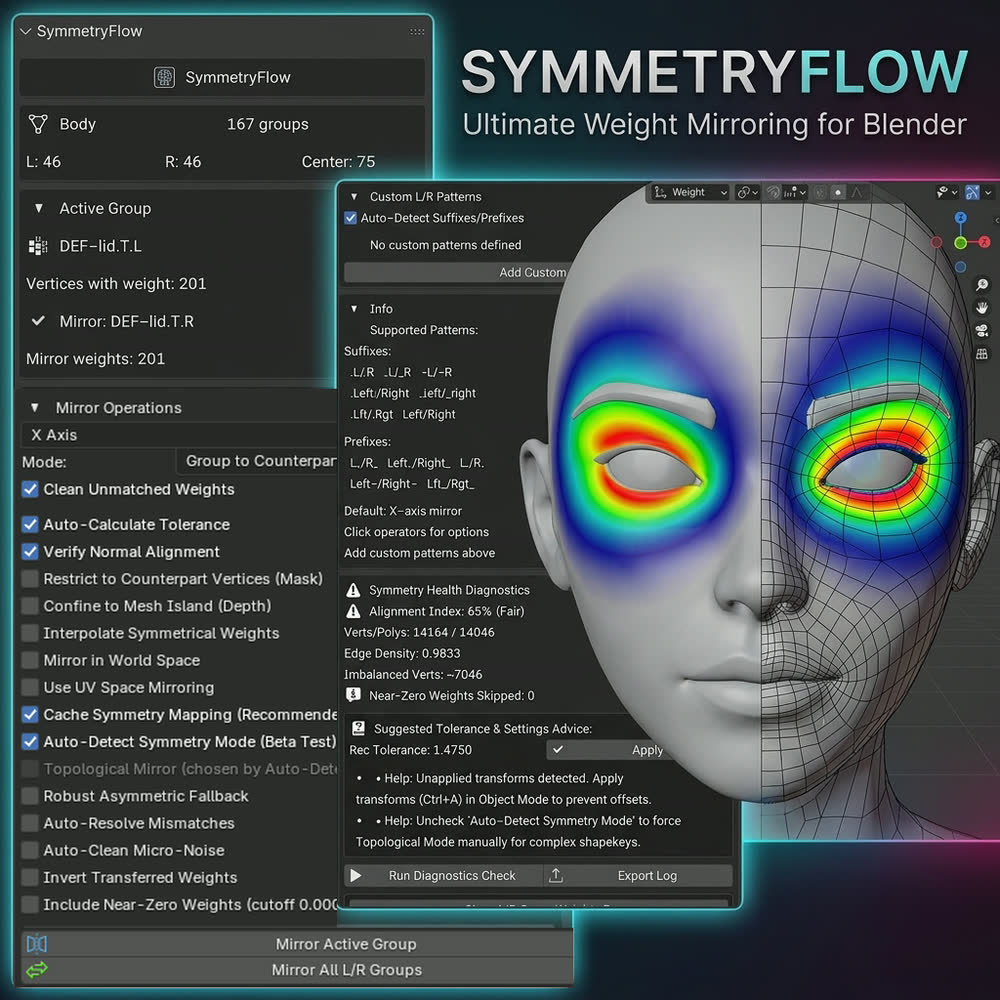1000x1000 pixels.
Task: Click the Body mesh object icon
Action: (x=38, y=124)
